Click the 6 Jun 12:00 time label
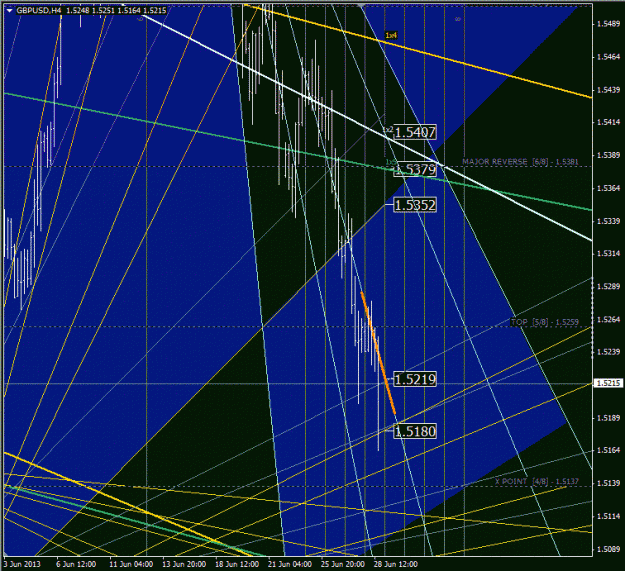The width and height of the screenshot is (625, 571). (76, 564)
